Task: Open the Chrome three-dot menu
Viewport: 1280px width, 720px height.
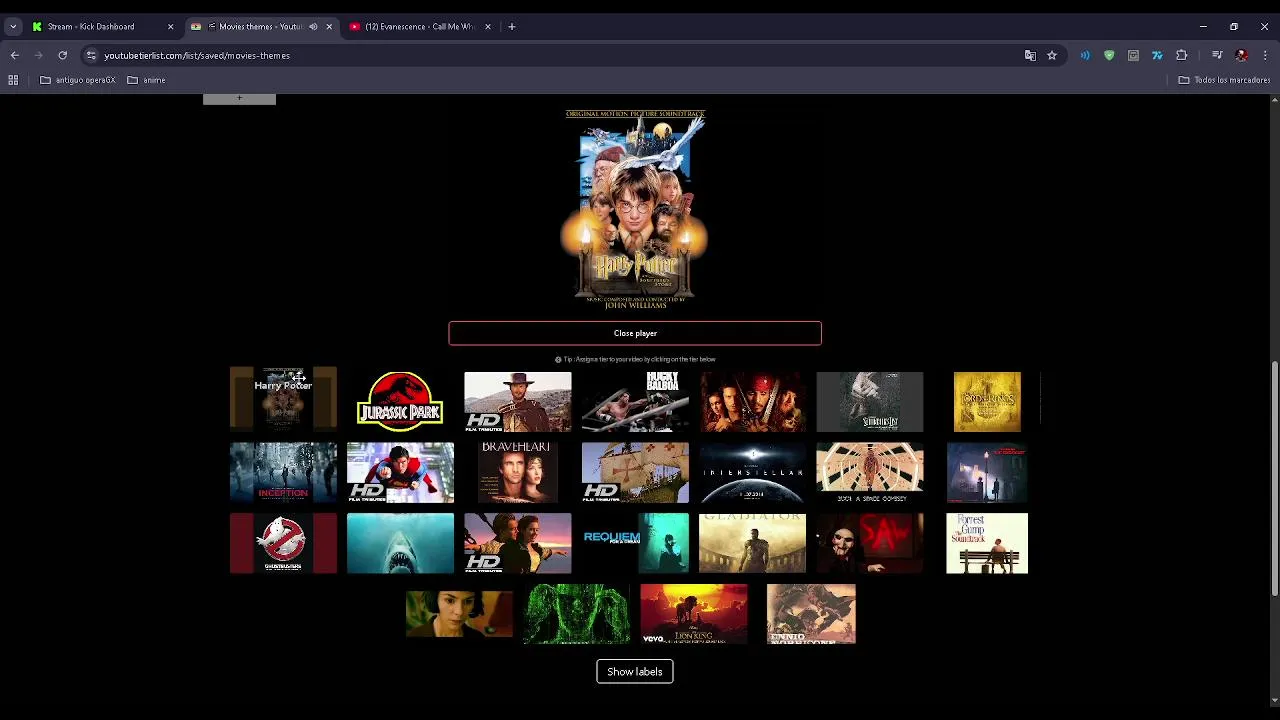Action: pyautogui.click(x=1265, y=56)
